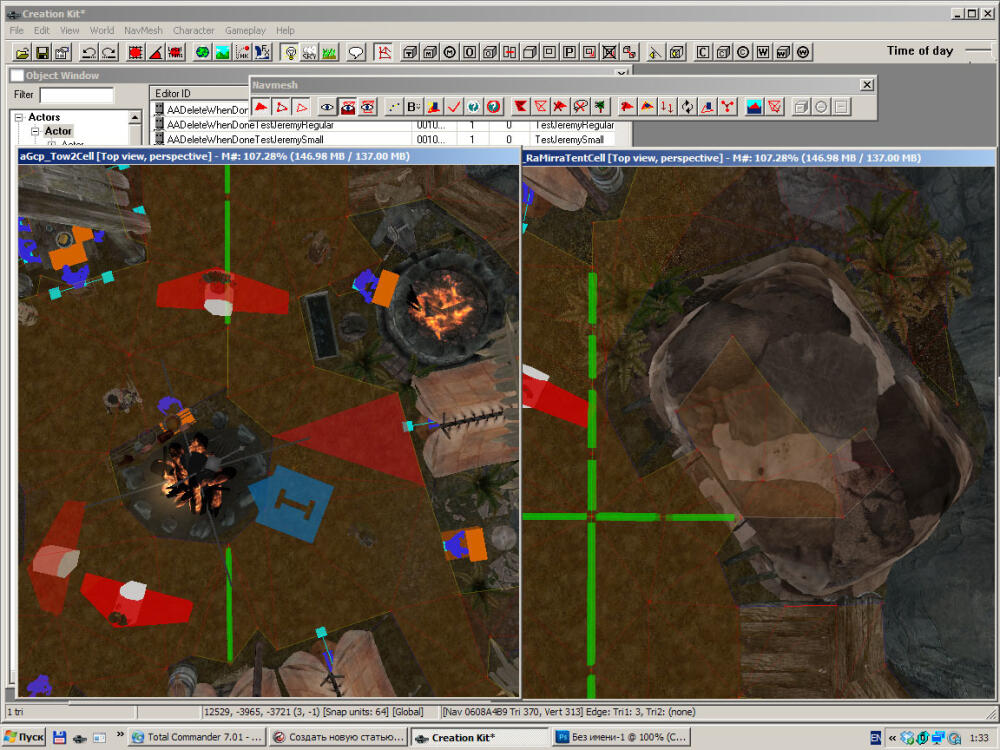Open the Edit menu

pyautogui.click(x=41, y=30)
